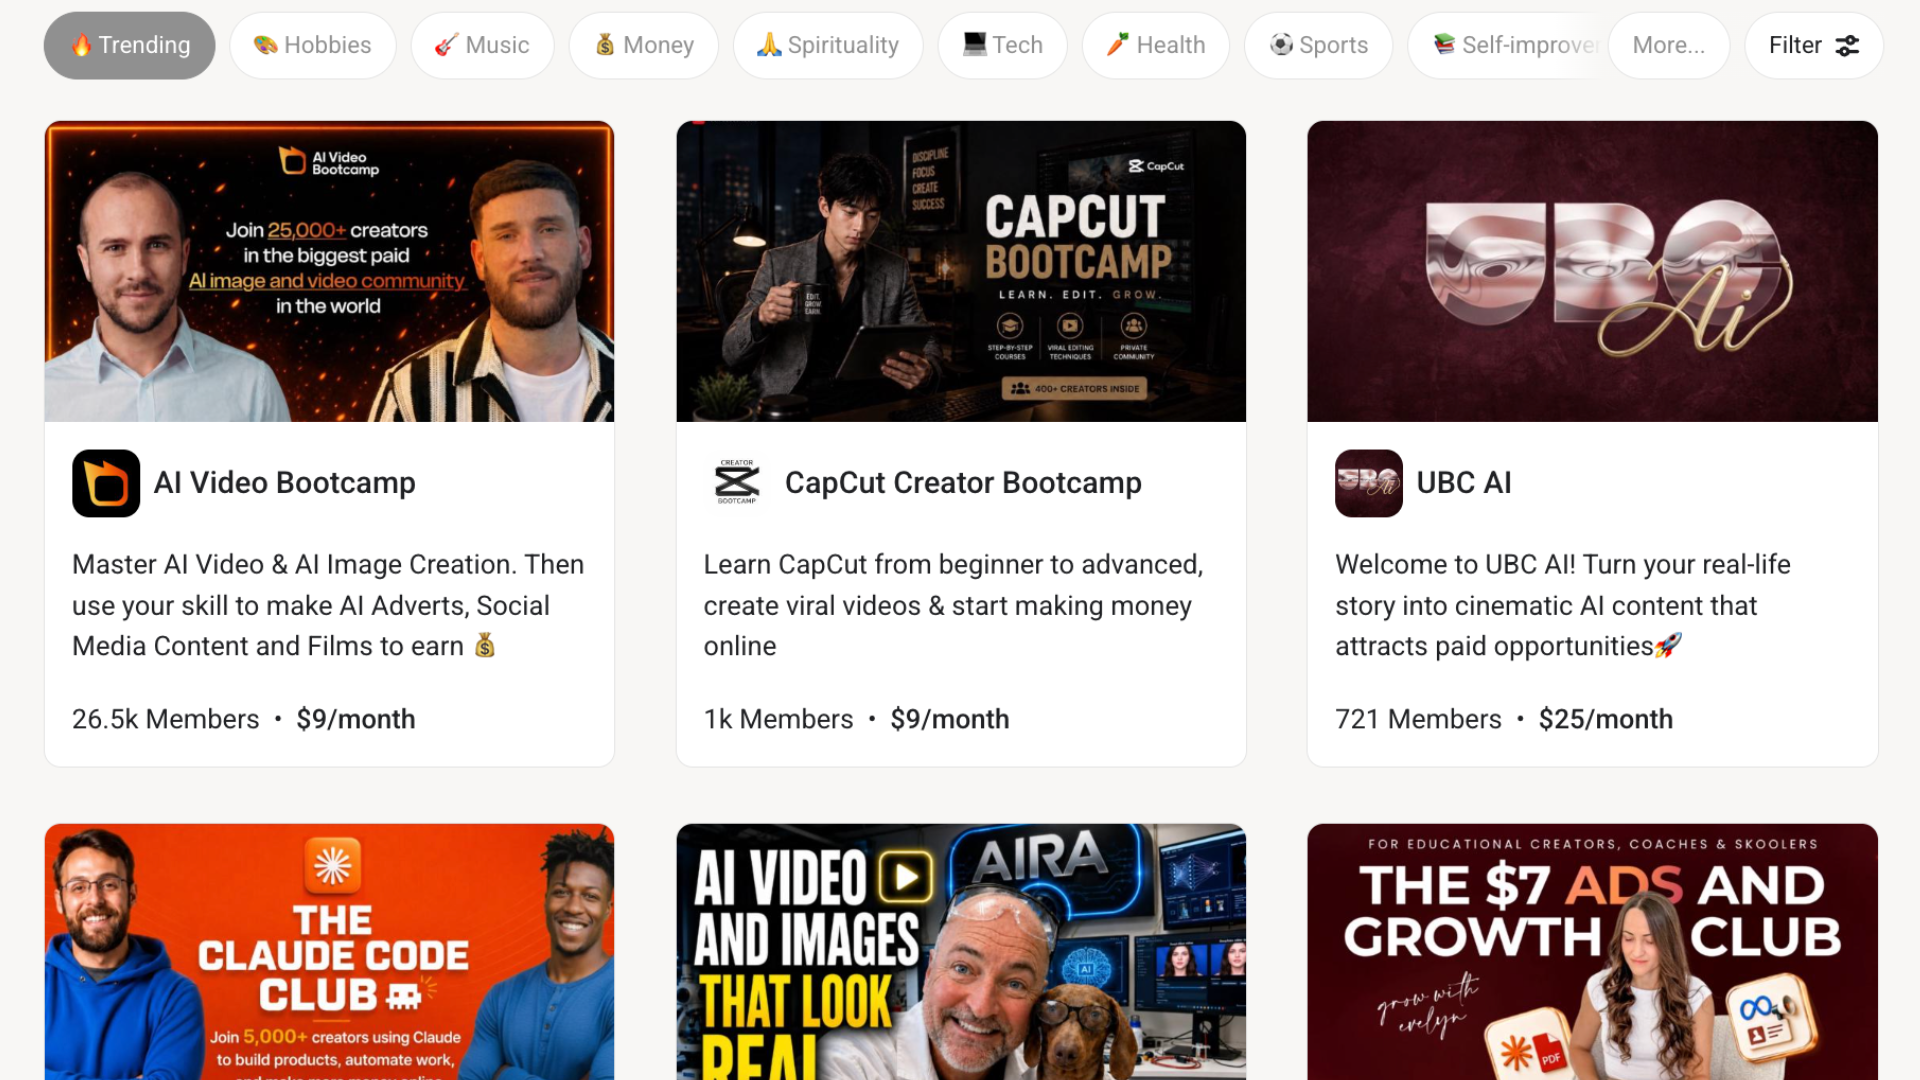The width and height of the screenshot is (1920, 1080).
Task: Click the AI Video Bootcamp logo icon
Action: pos(106,483)
